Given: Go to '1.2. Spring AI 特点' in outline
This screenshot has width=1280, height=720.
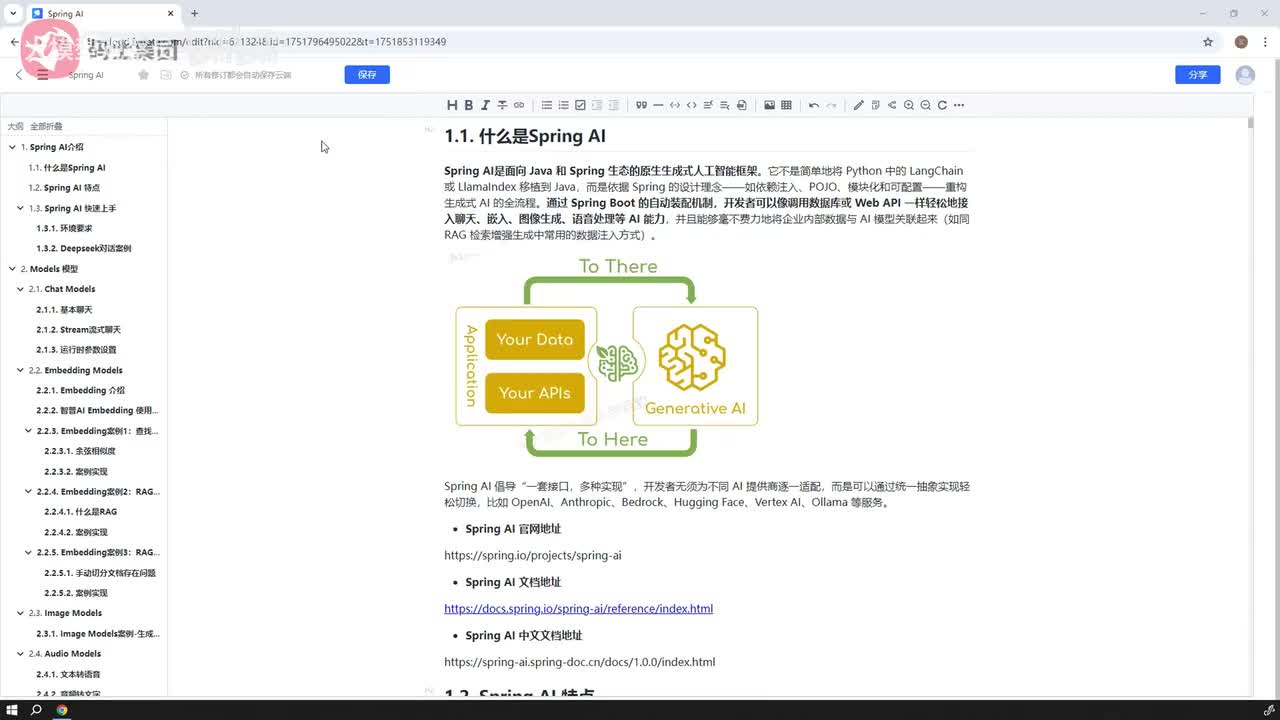Looking at the screenshot, I should tap(64, 188).
